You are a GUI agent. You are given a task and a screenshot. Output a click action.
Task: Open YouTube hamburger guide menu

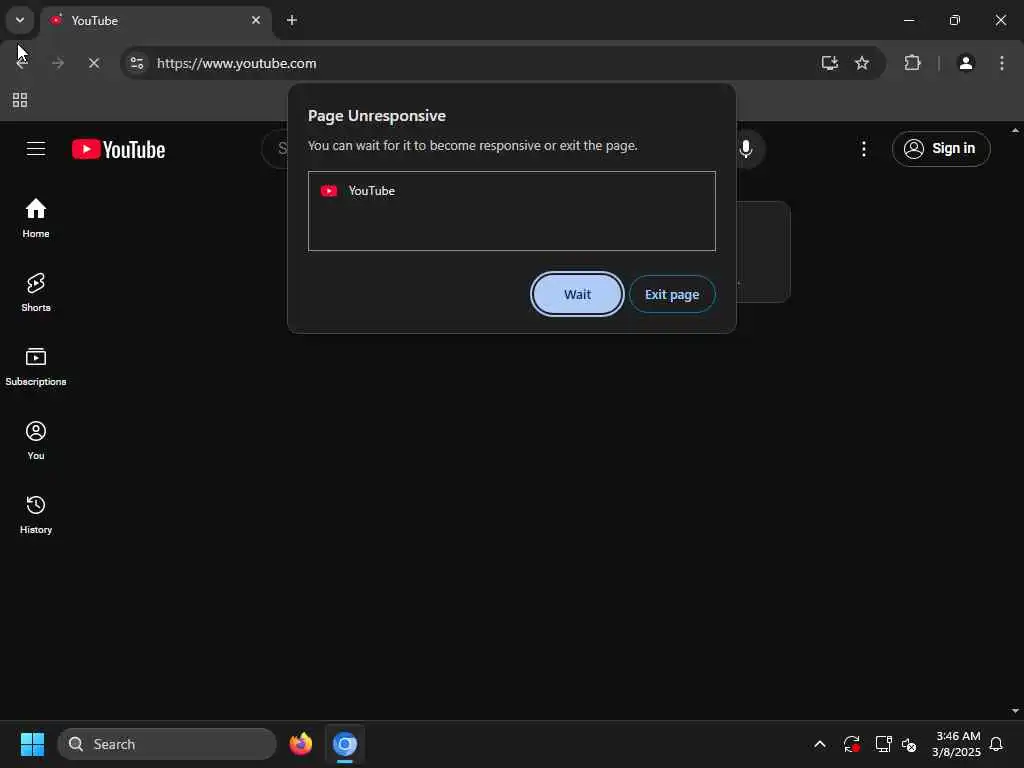click(36, 149)
